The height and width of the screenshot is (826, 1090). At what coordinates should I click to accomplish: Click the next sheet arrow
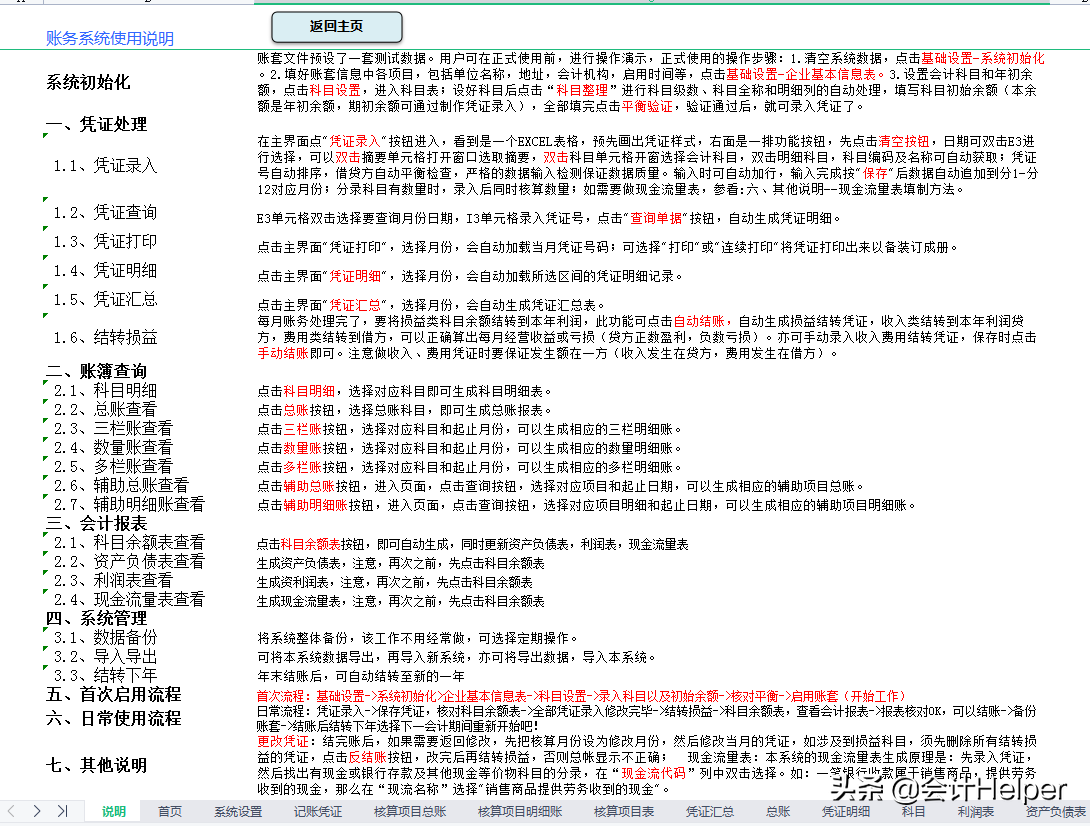(38, 811)
